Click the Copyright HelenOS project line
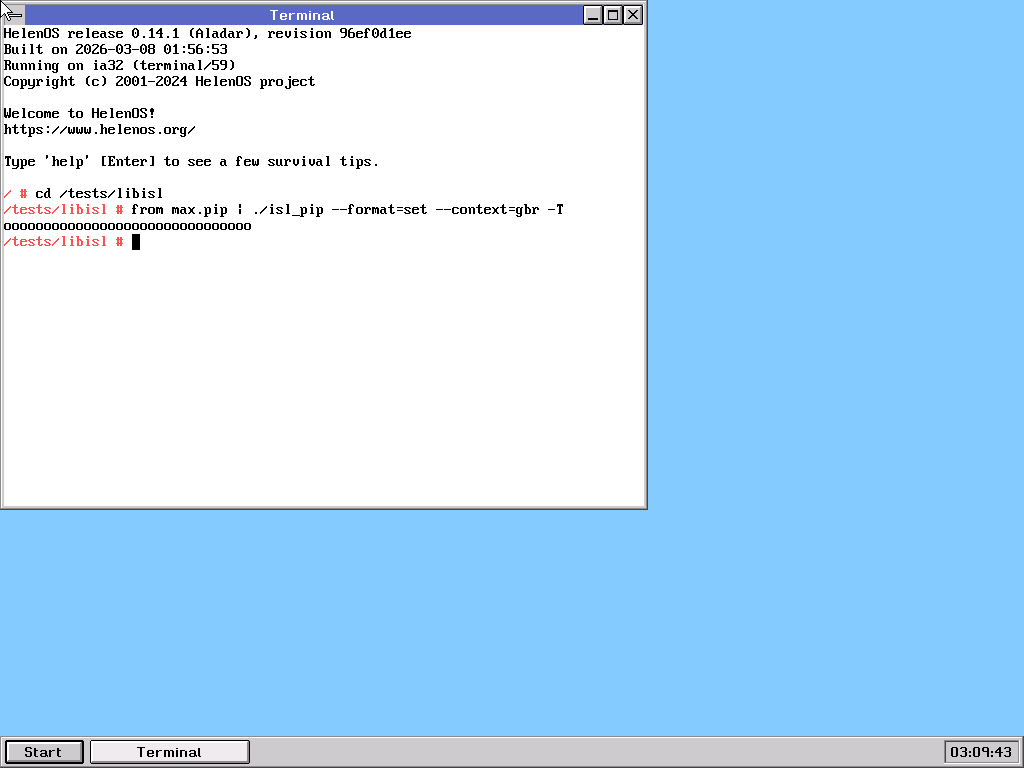This screenshot has height=768, width=1024. [159, 82]
